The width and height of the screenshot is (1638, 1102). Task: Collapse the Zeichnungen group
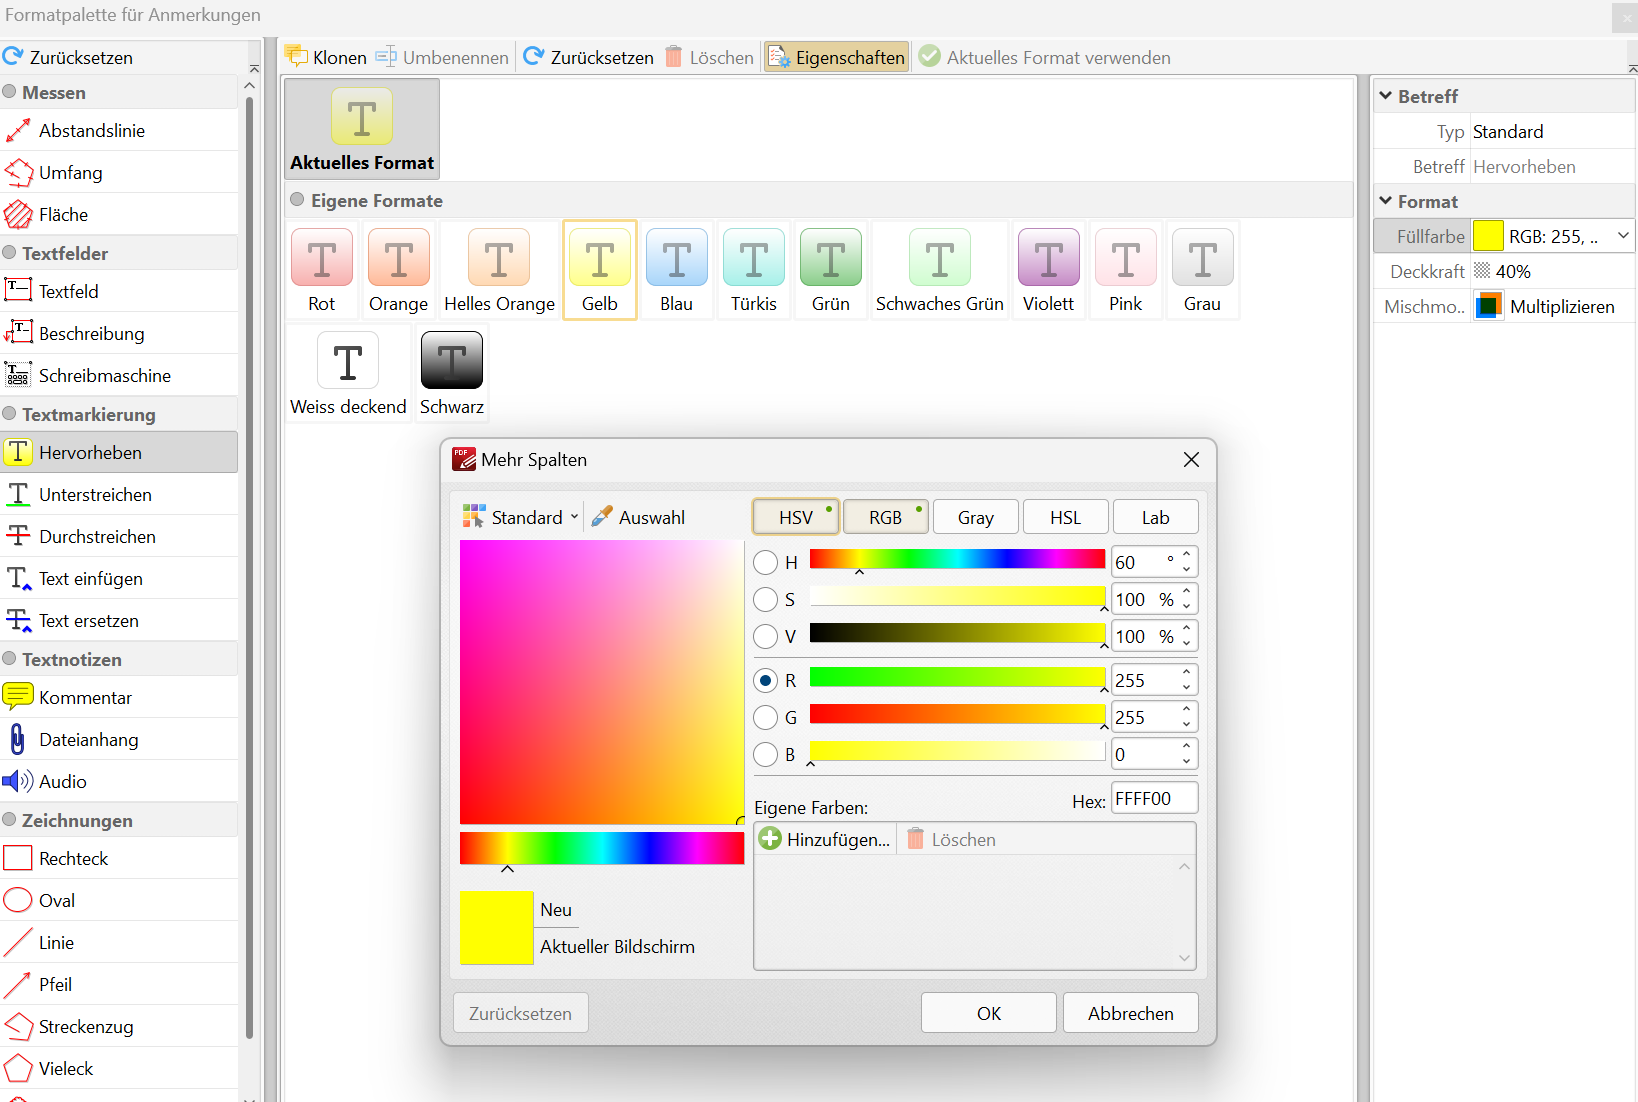click(x=10, y=820)
